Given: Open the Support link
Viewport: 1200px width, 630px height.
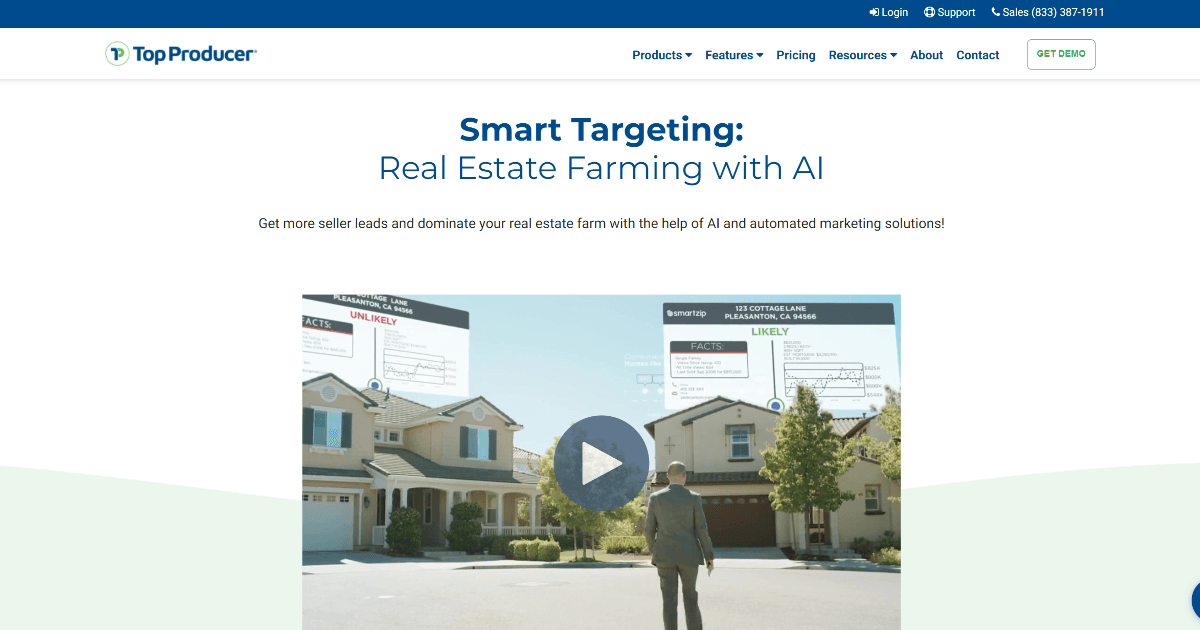Looking at the screenshot, I should 955,12.
